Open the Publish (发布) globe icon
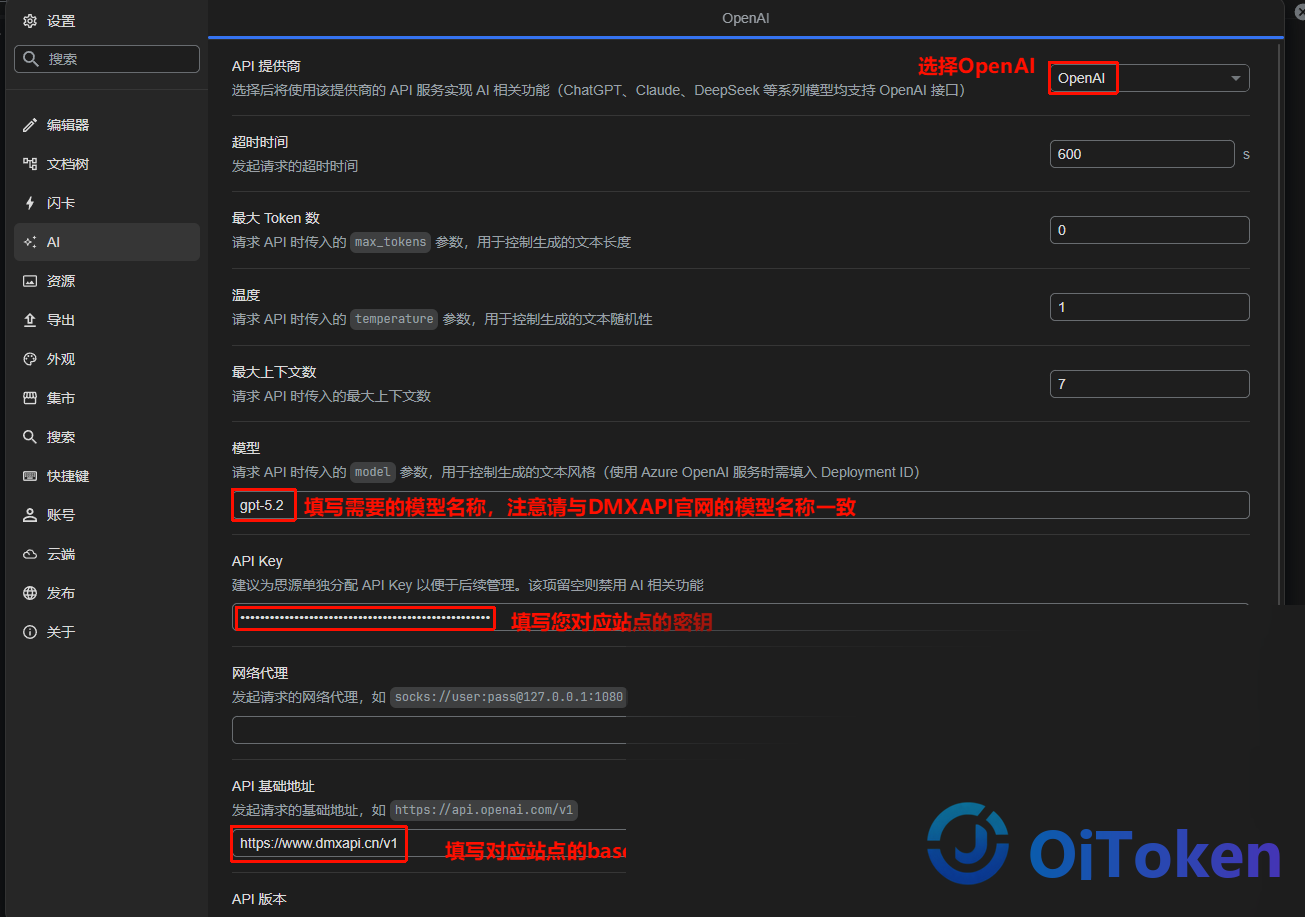1305x917 pixels. pyautogui.click(x=30, y=593)
